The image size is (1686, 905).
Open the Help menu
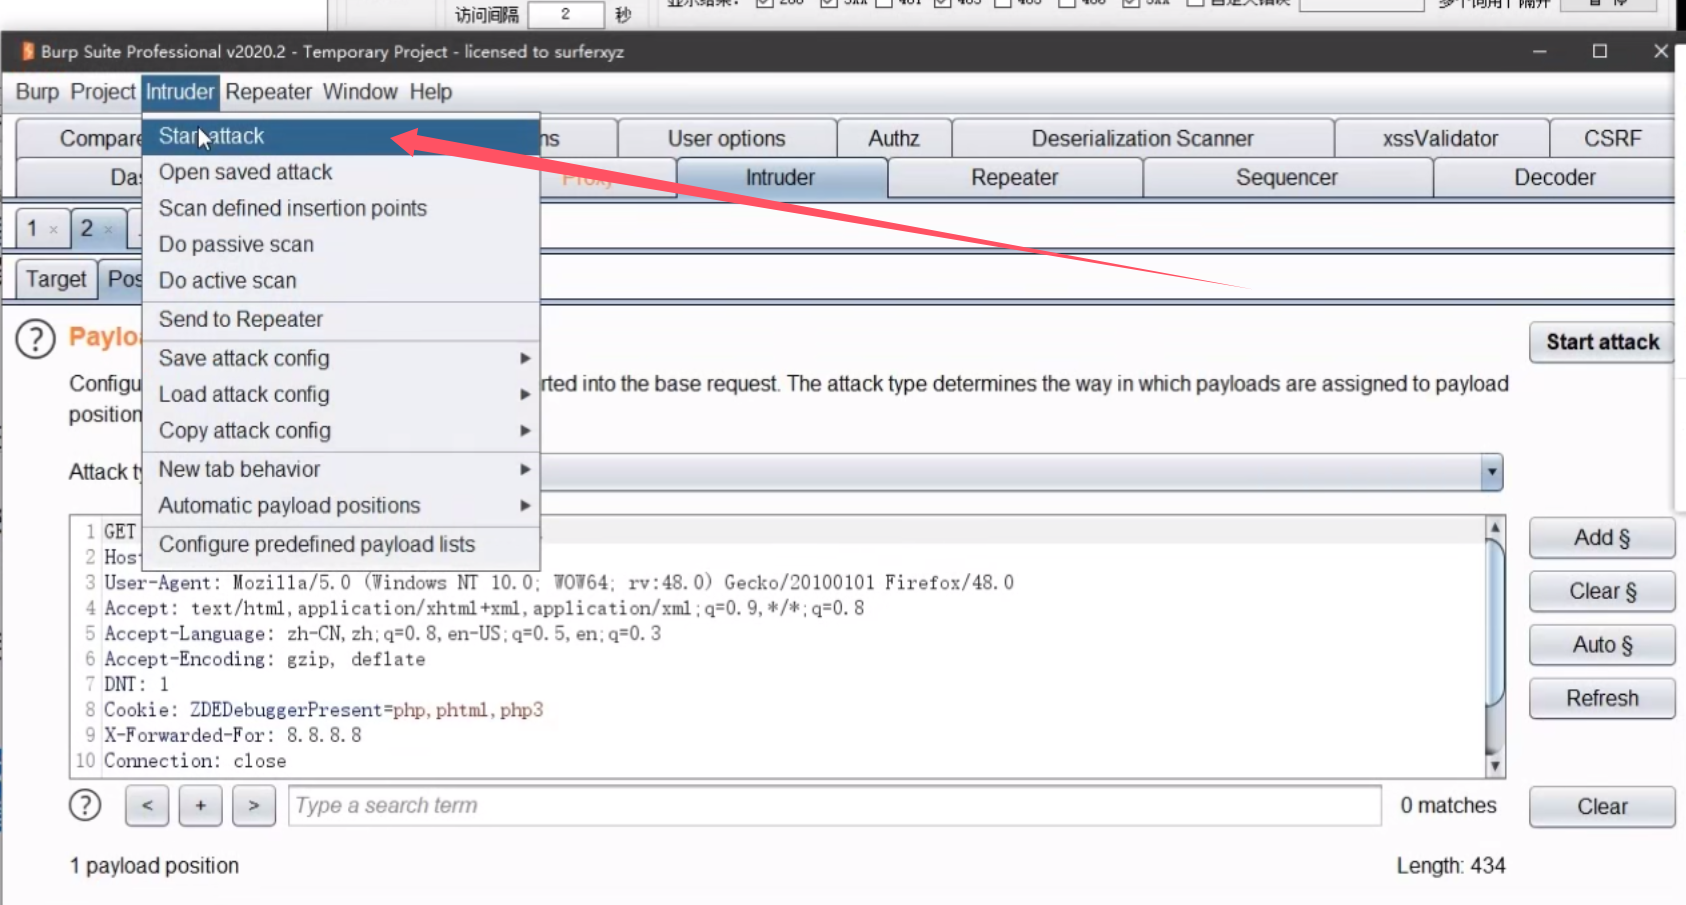point(430,92)
